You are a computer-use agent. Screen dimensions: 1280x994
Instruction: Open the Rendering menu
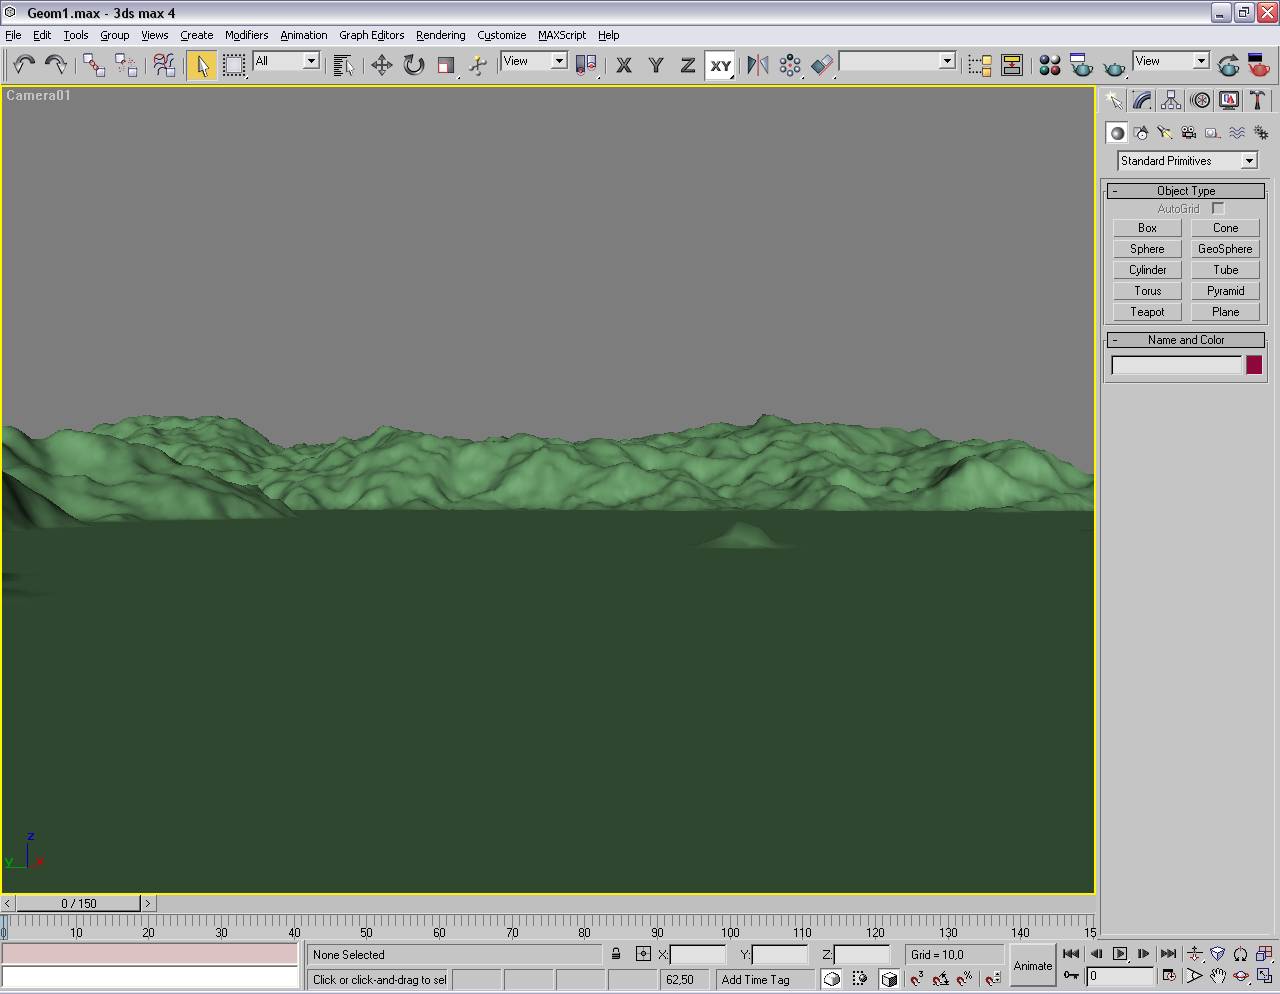[440, 35]
